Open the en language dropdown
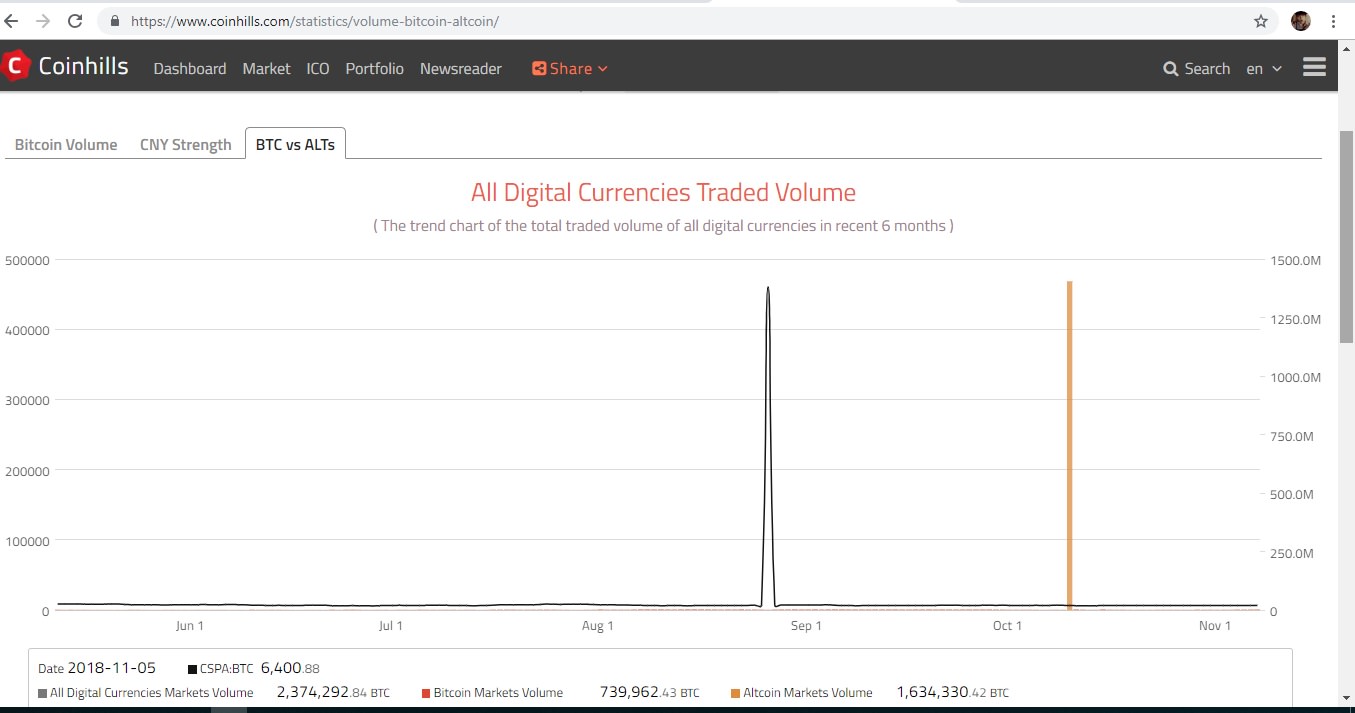 (1264, 69)
